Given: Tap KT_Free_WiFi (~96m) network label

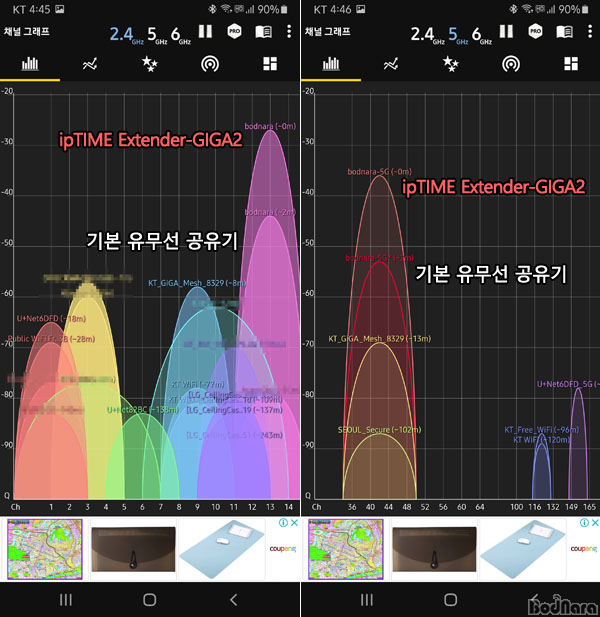Looking at the screenshot, I should [542, 430].
